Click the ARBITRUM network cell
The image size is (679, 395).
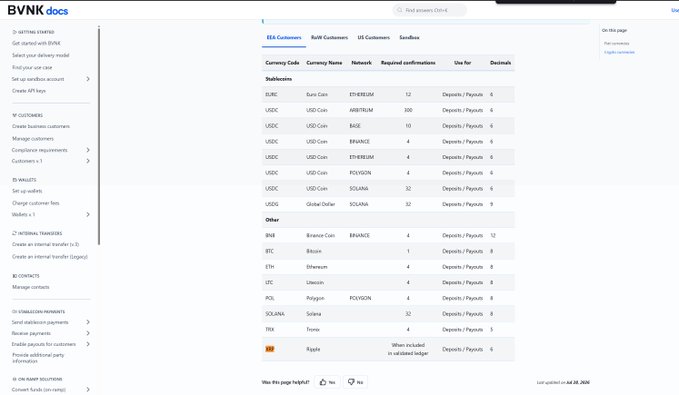click(x=361, y=110)
